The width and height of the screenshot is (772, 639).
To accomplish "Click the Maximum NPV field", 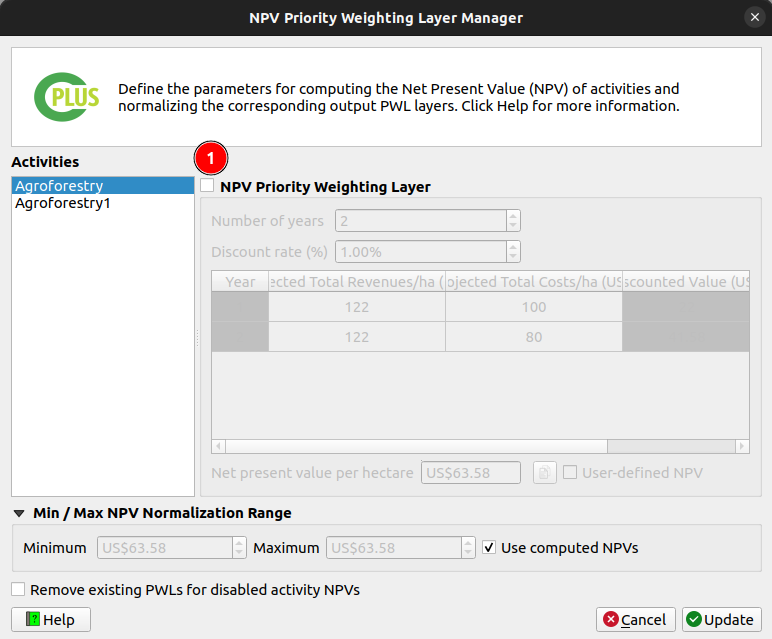I will pos(394,547).
